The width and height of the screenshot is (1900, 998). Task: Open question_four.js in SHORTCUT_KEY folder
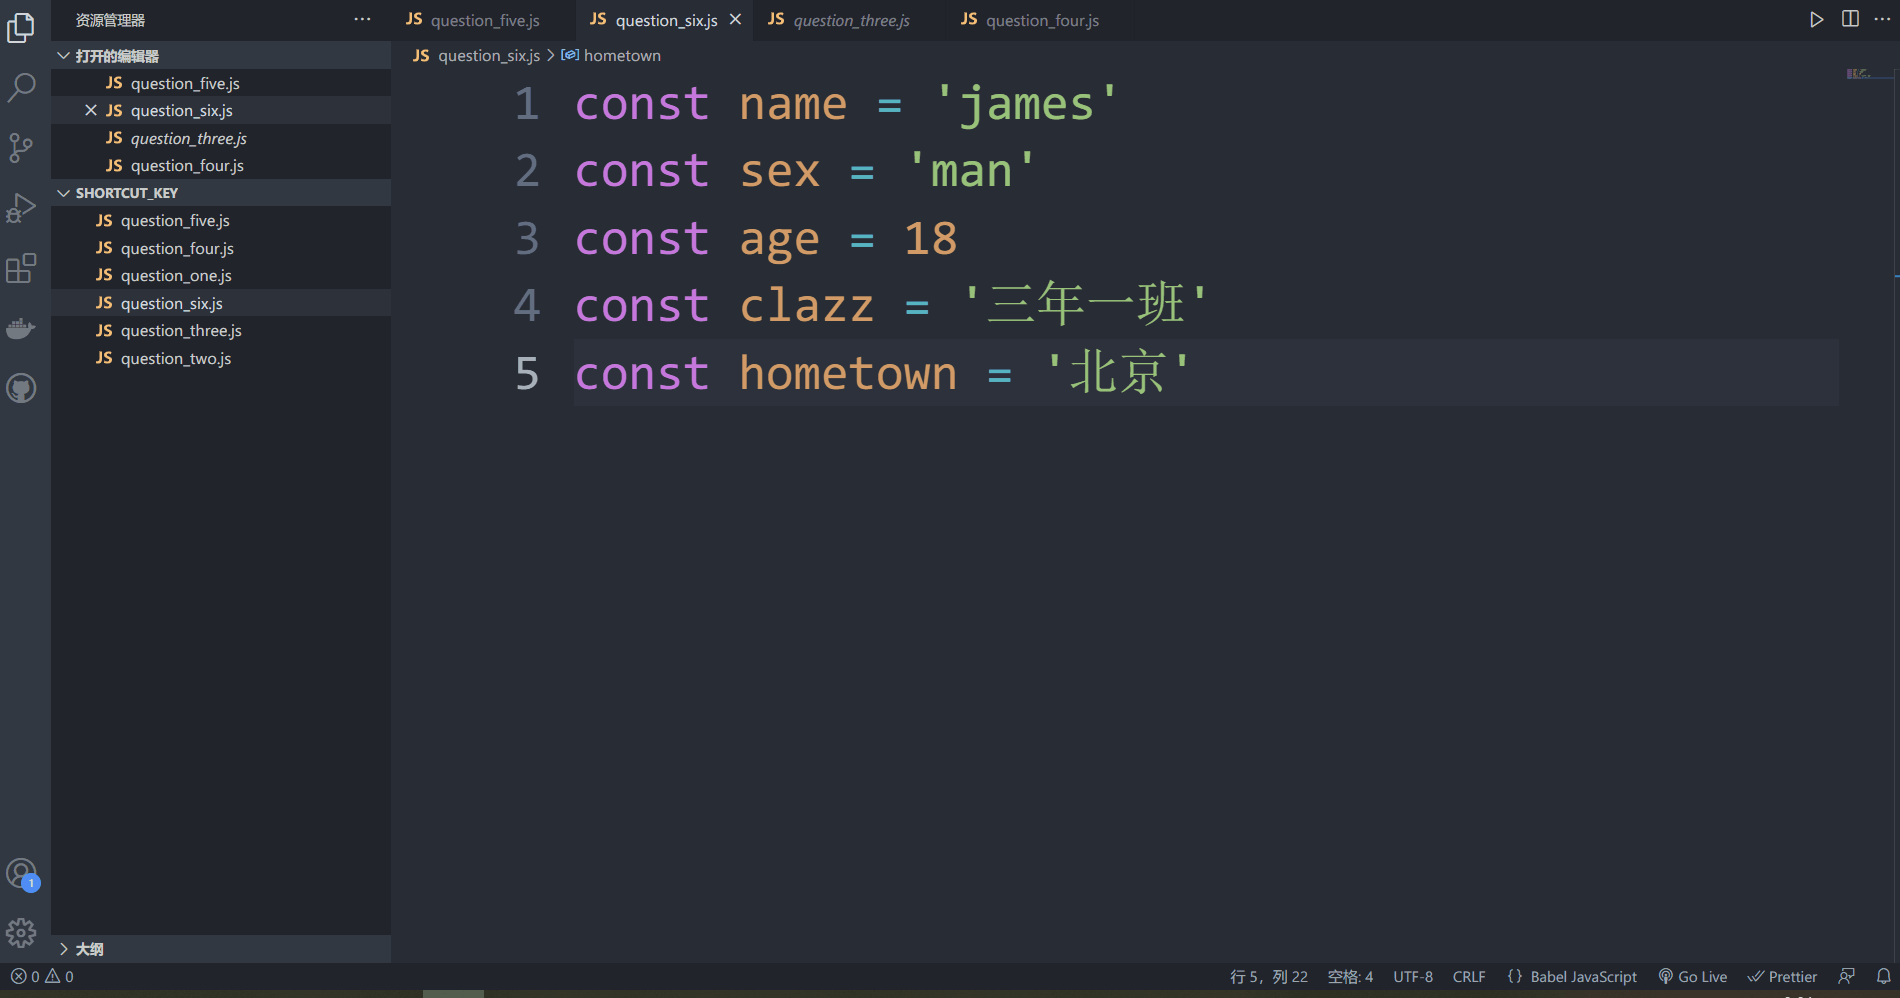221,248
